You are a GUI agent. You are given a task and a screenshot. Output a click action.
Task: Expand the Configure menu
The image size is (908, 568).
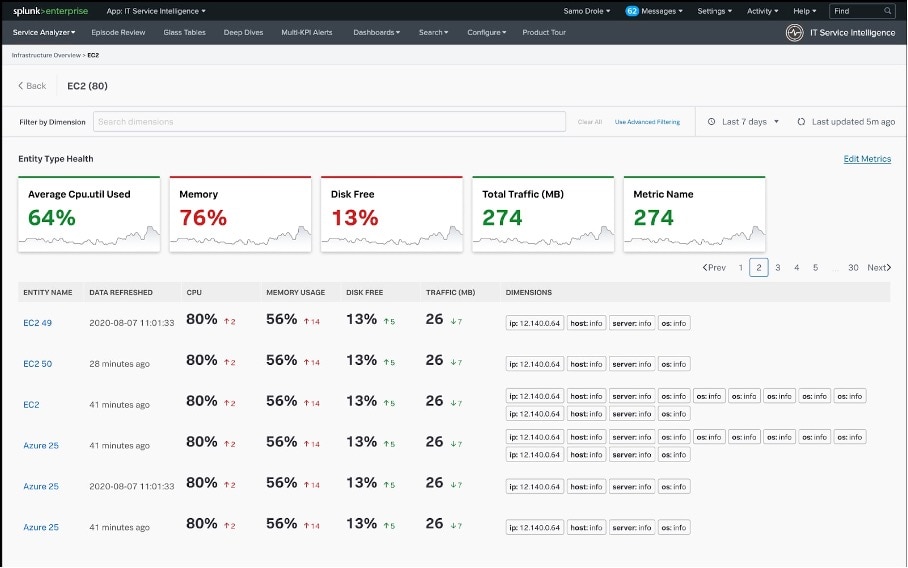pyautogui.click(x=486, y=32)
